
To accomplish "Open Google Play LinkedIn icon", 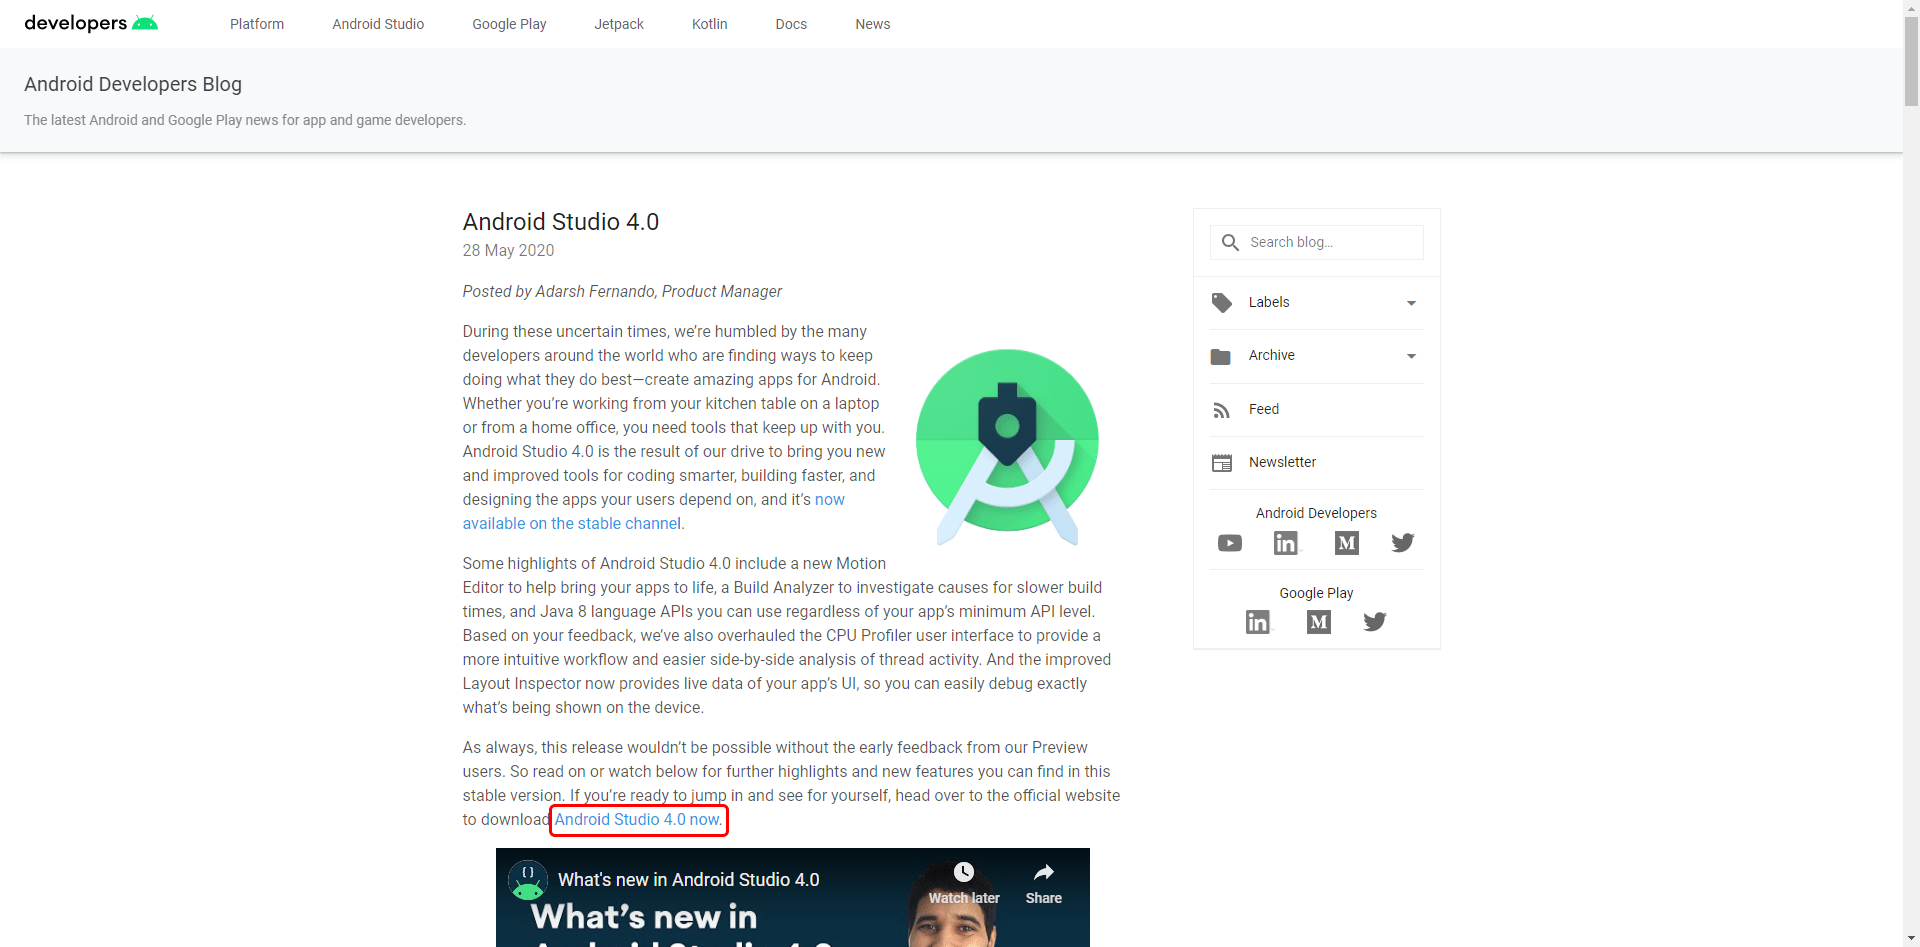I will pyautogui.click(x=1258, y=622).
